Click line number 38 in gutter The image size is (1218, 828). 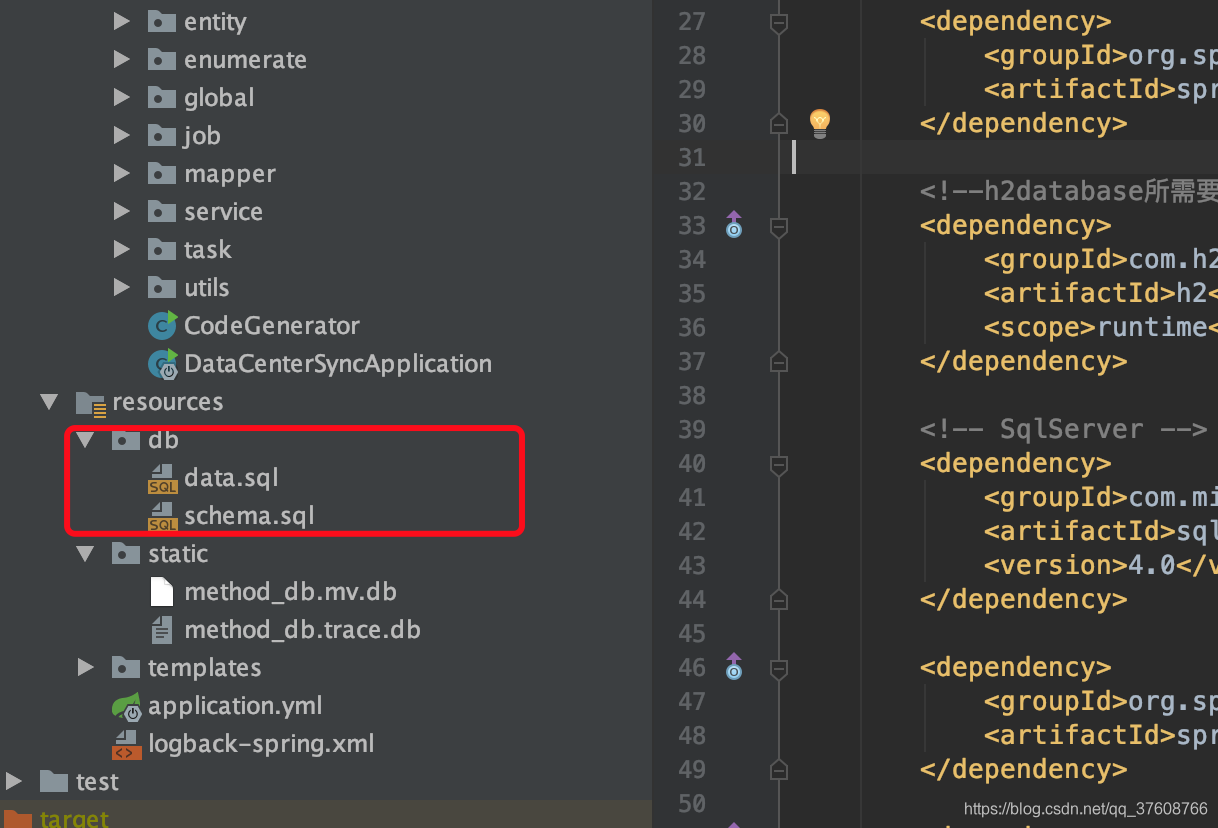692,395
